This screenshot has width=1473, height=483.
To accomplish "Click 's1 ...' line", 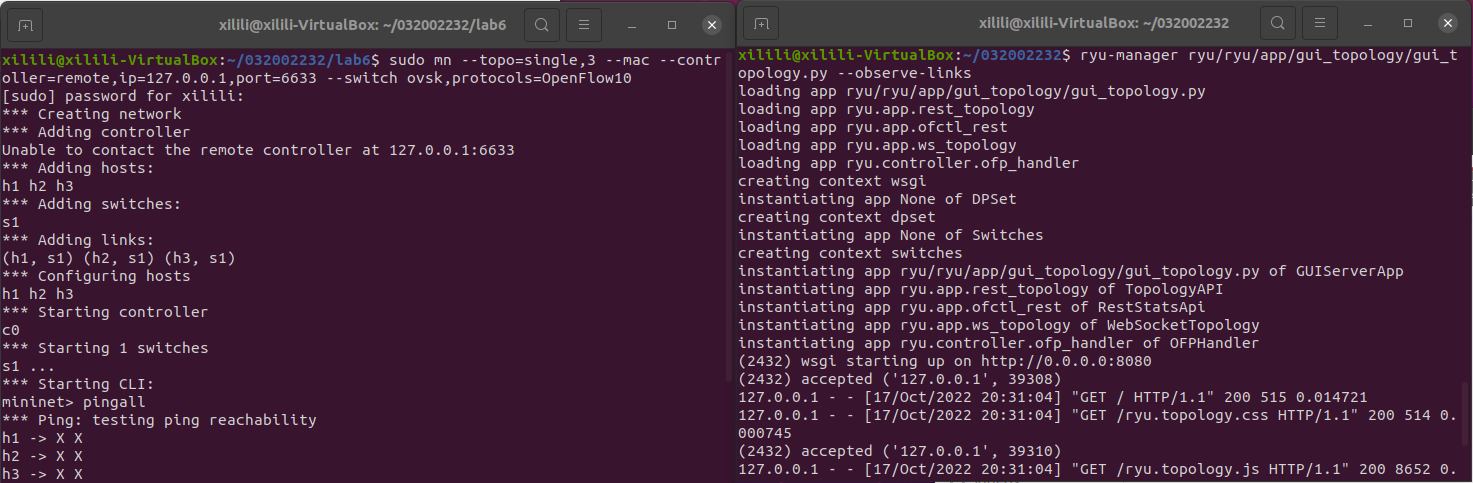I will point(29,366).
